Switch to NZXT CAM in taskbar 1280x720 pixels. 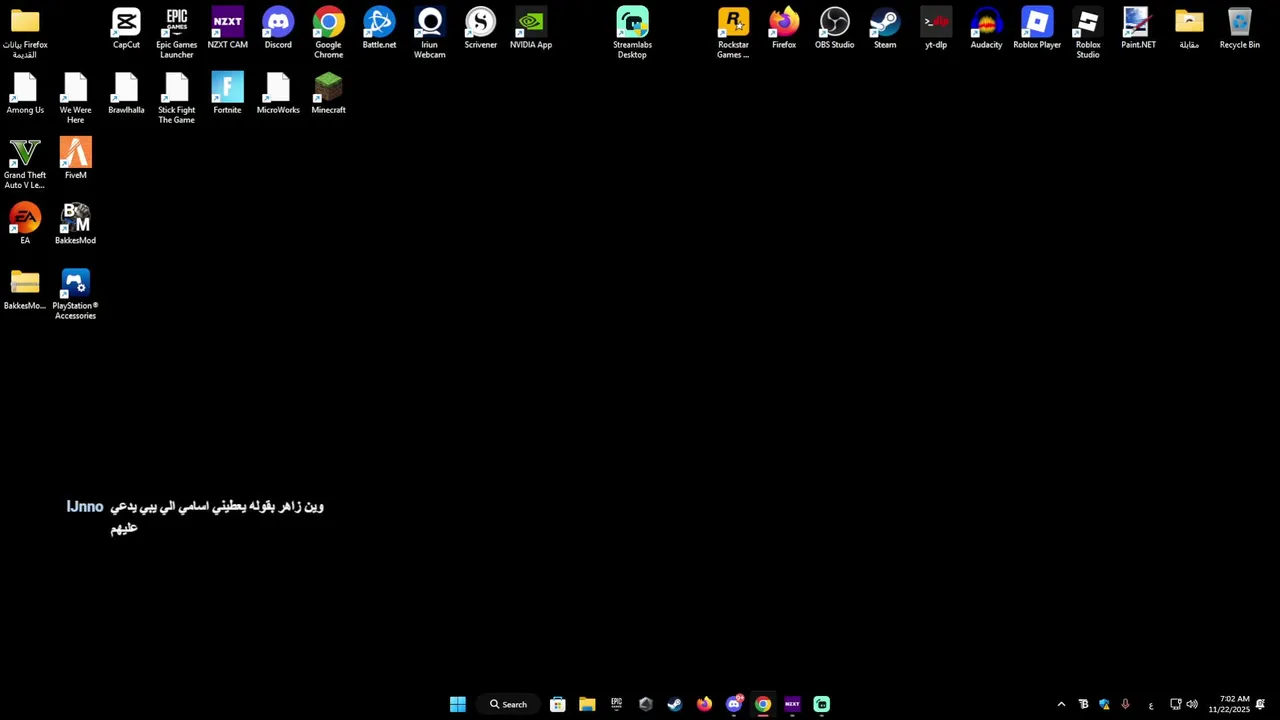coord(792,704)
